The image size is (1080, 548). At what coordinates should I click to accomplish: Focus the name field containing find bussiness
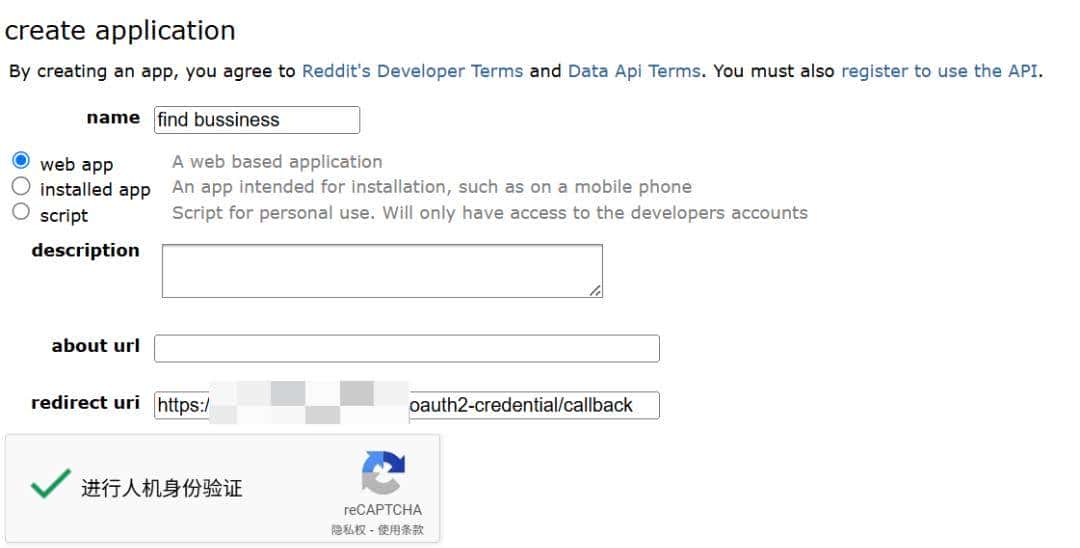coord(256,120)
